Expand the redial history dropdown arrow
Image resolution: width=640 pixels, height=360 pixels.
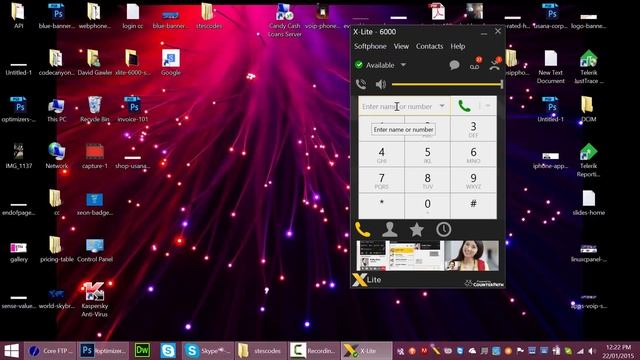pyautogui.click(x=442, y=106)
